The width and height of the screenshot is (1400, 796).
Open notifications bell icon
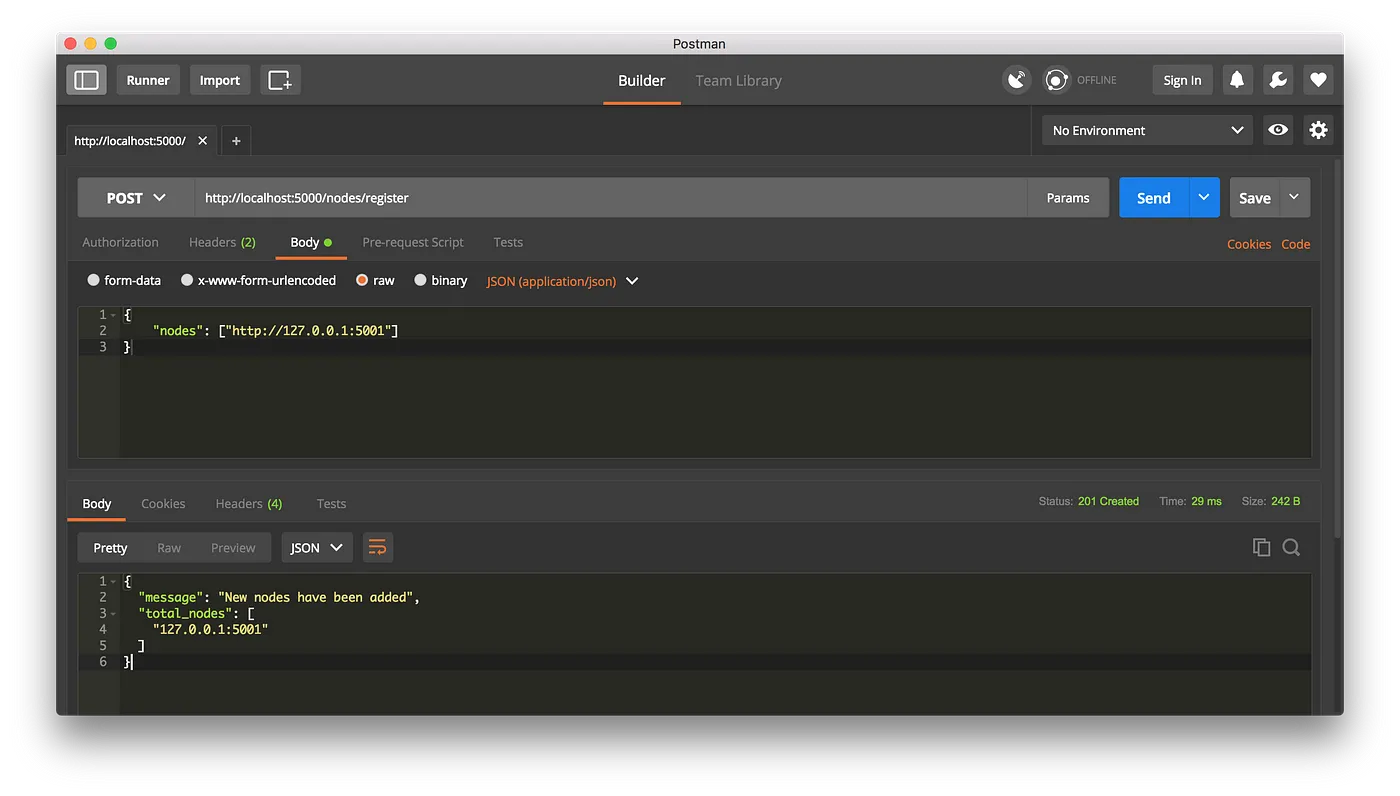coord(1237,80)
